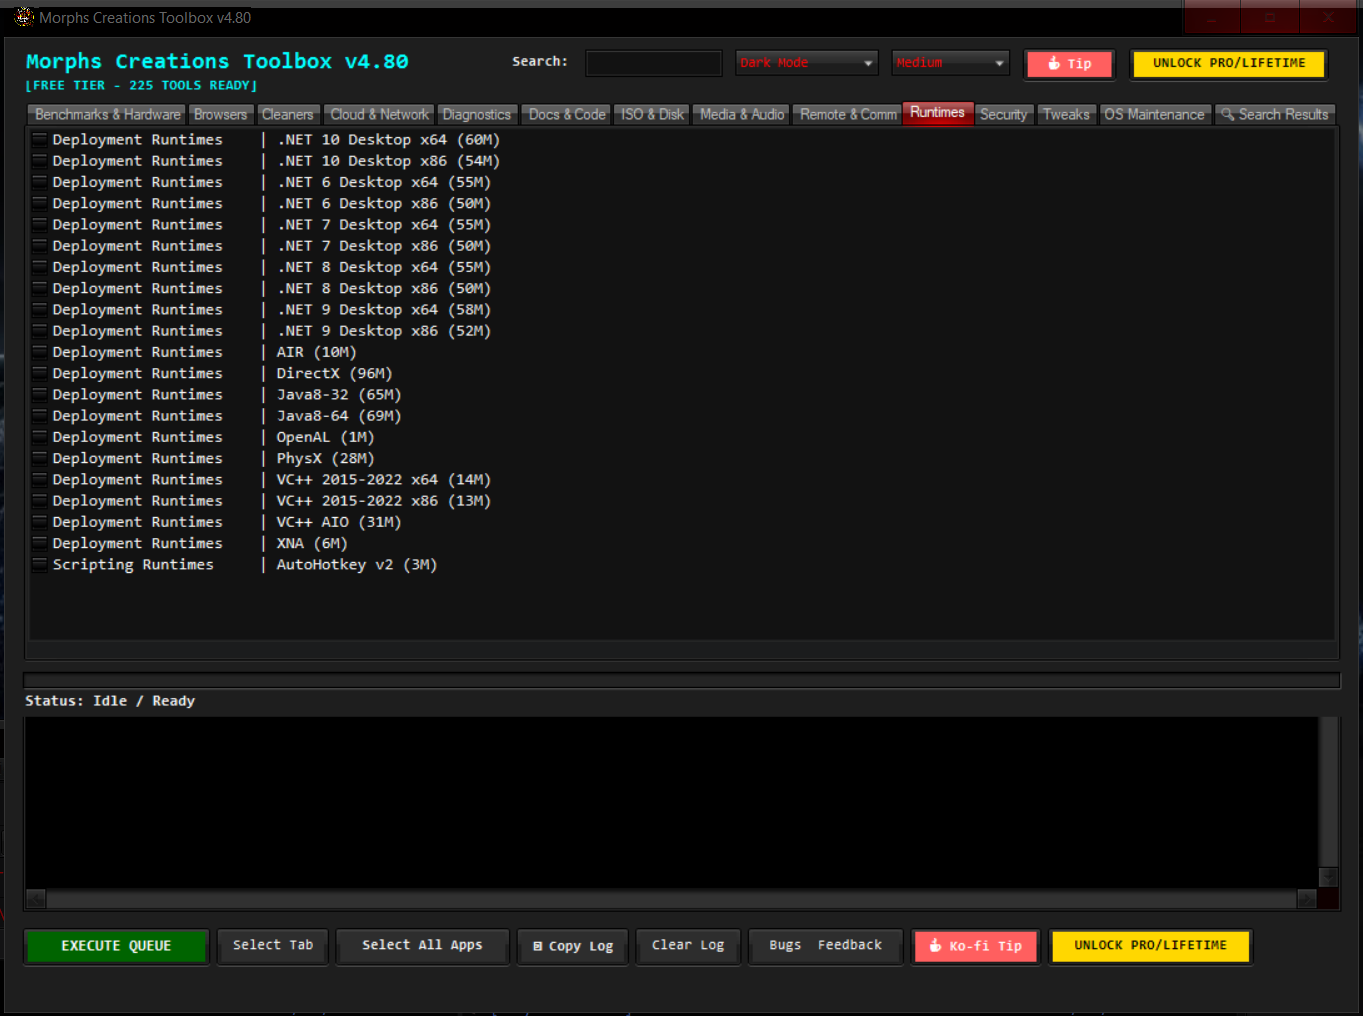Tick the OpenAL (1M) checkbox

40,437
